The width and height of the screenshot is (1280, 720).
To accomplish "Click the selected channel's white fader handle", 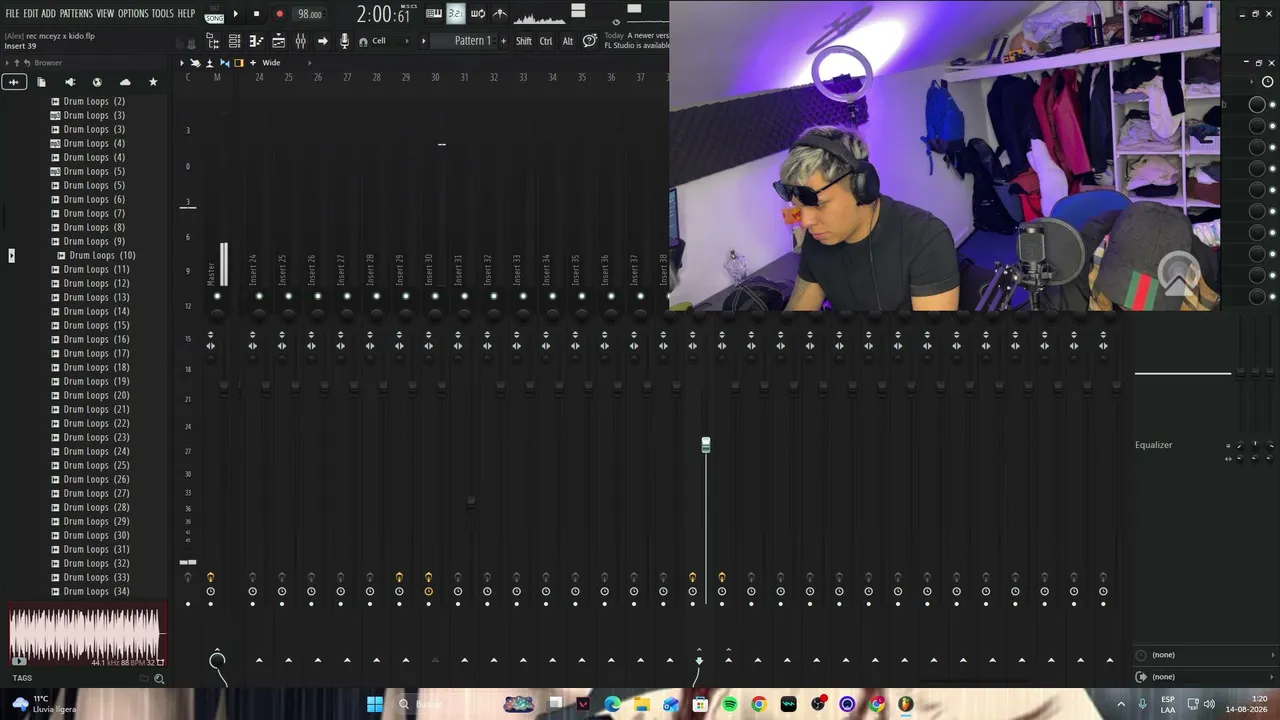I will coord(706,445).
